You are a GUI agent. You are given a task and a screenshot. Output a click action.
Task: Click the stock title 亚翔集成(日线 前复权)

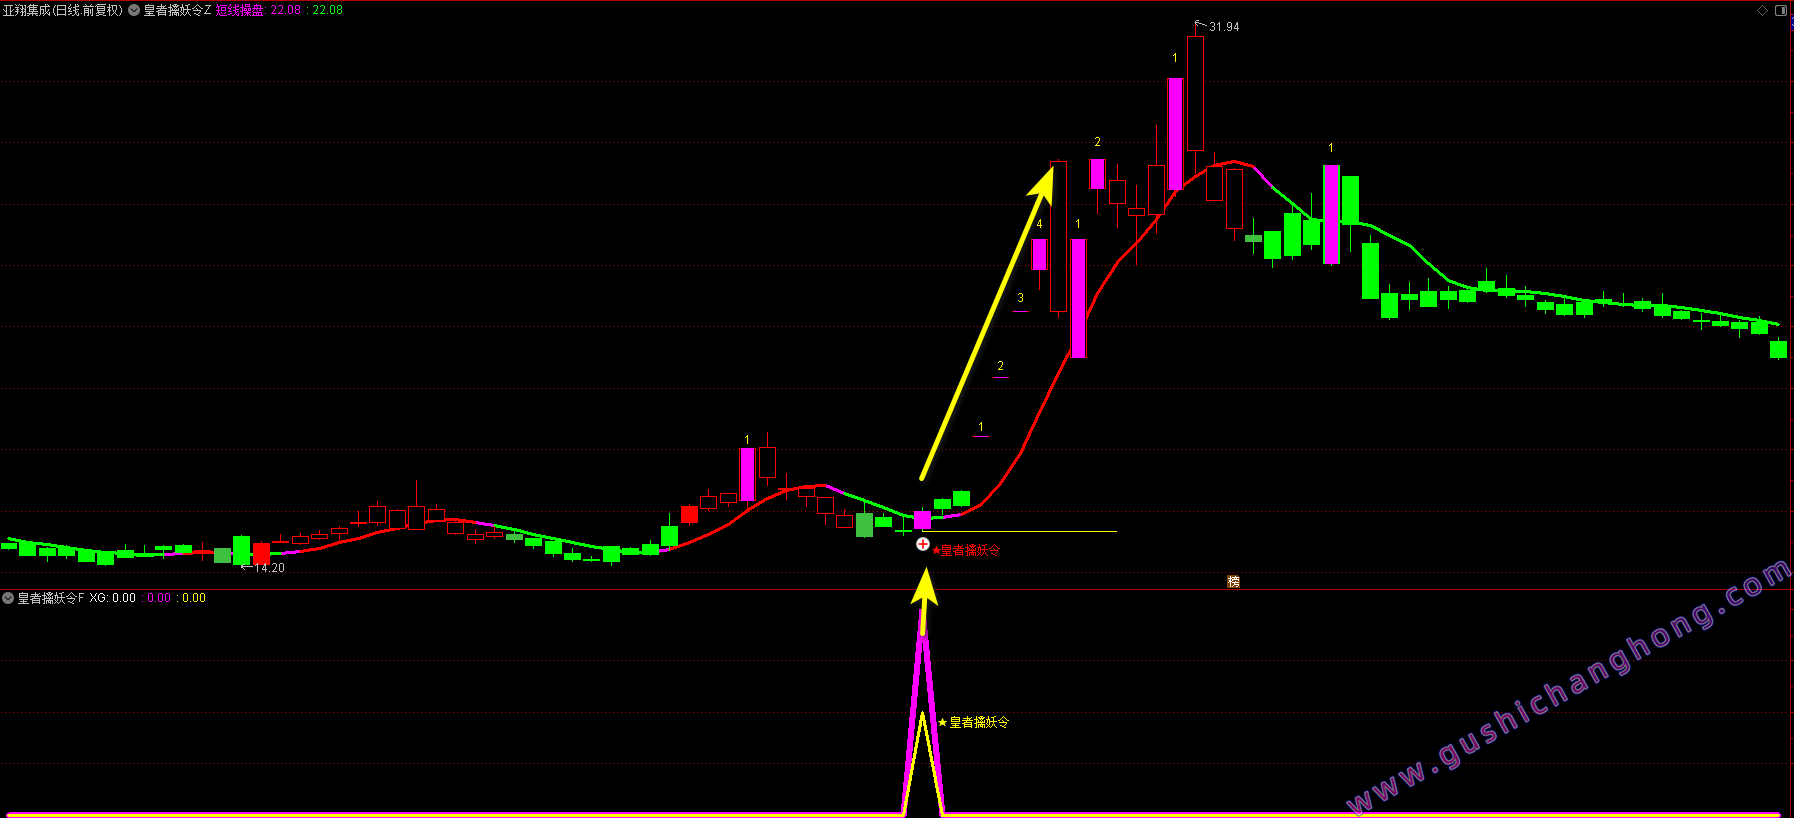62,10
